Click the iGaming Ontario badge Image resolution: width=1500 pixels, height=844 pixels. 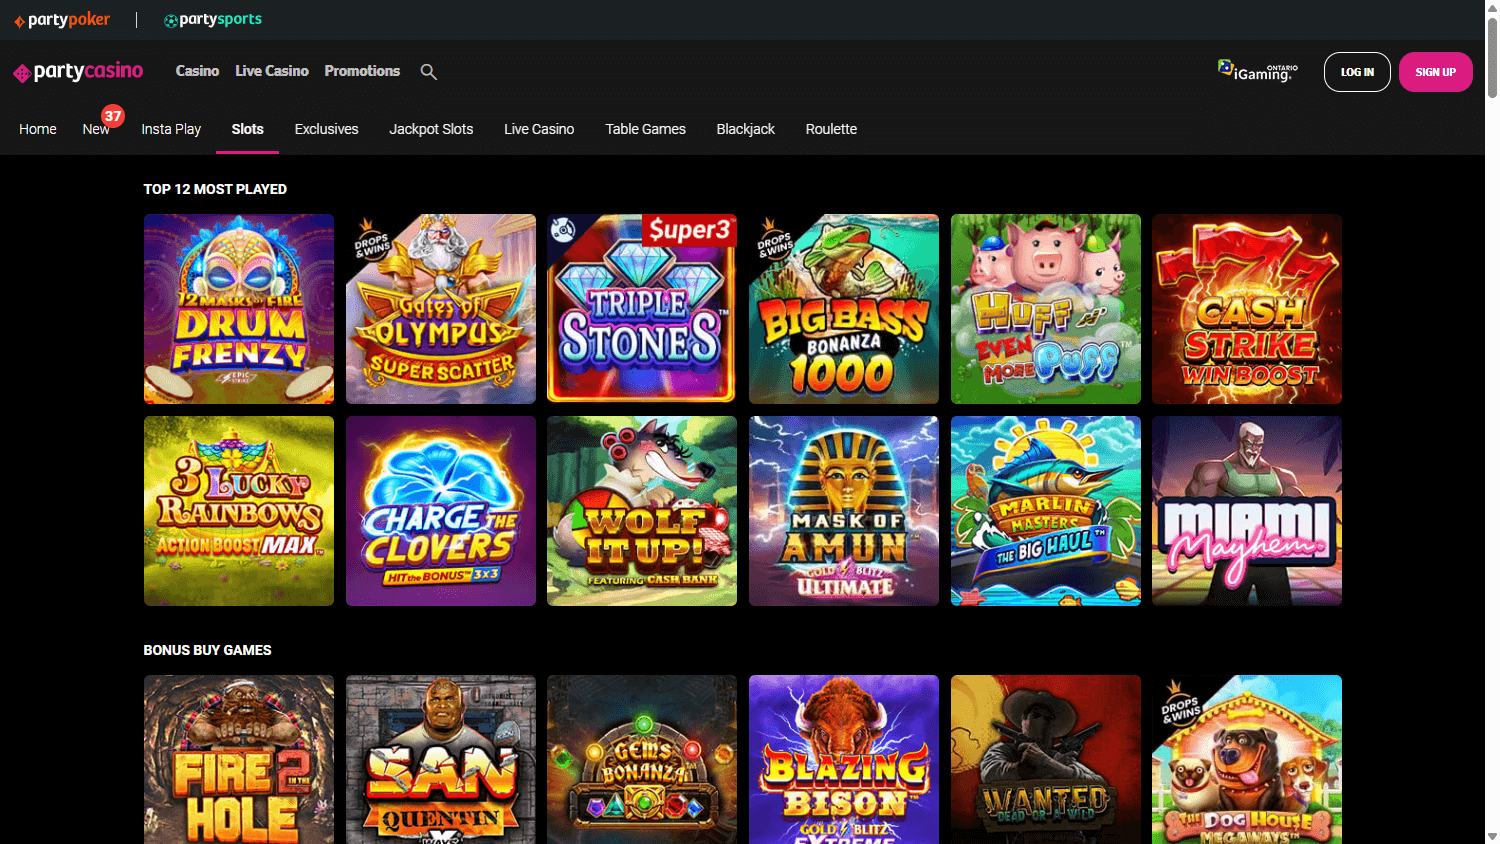(1256, 71)
